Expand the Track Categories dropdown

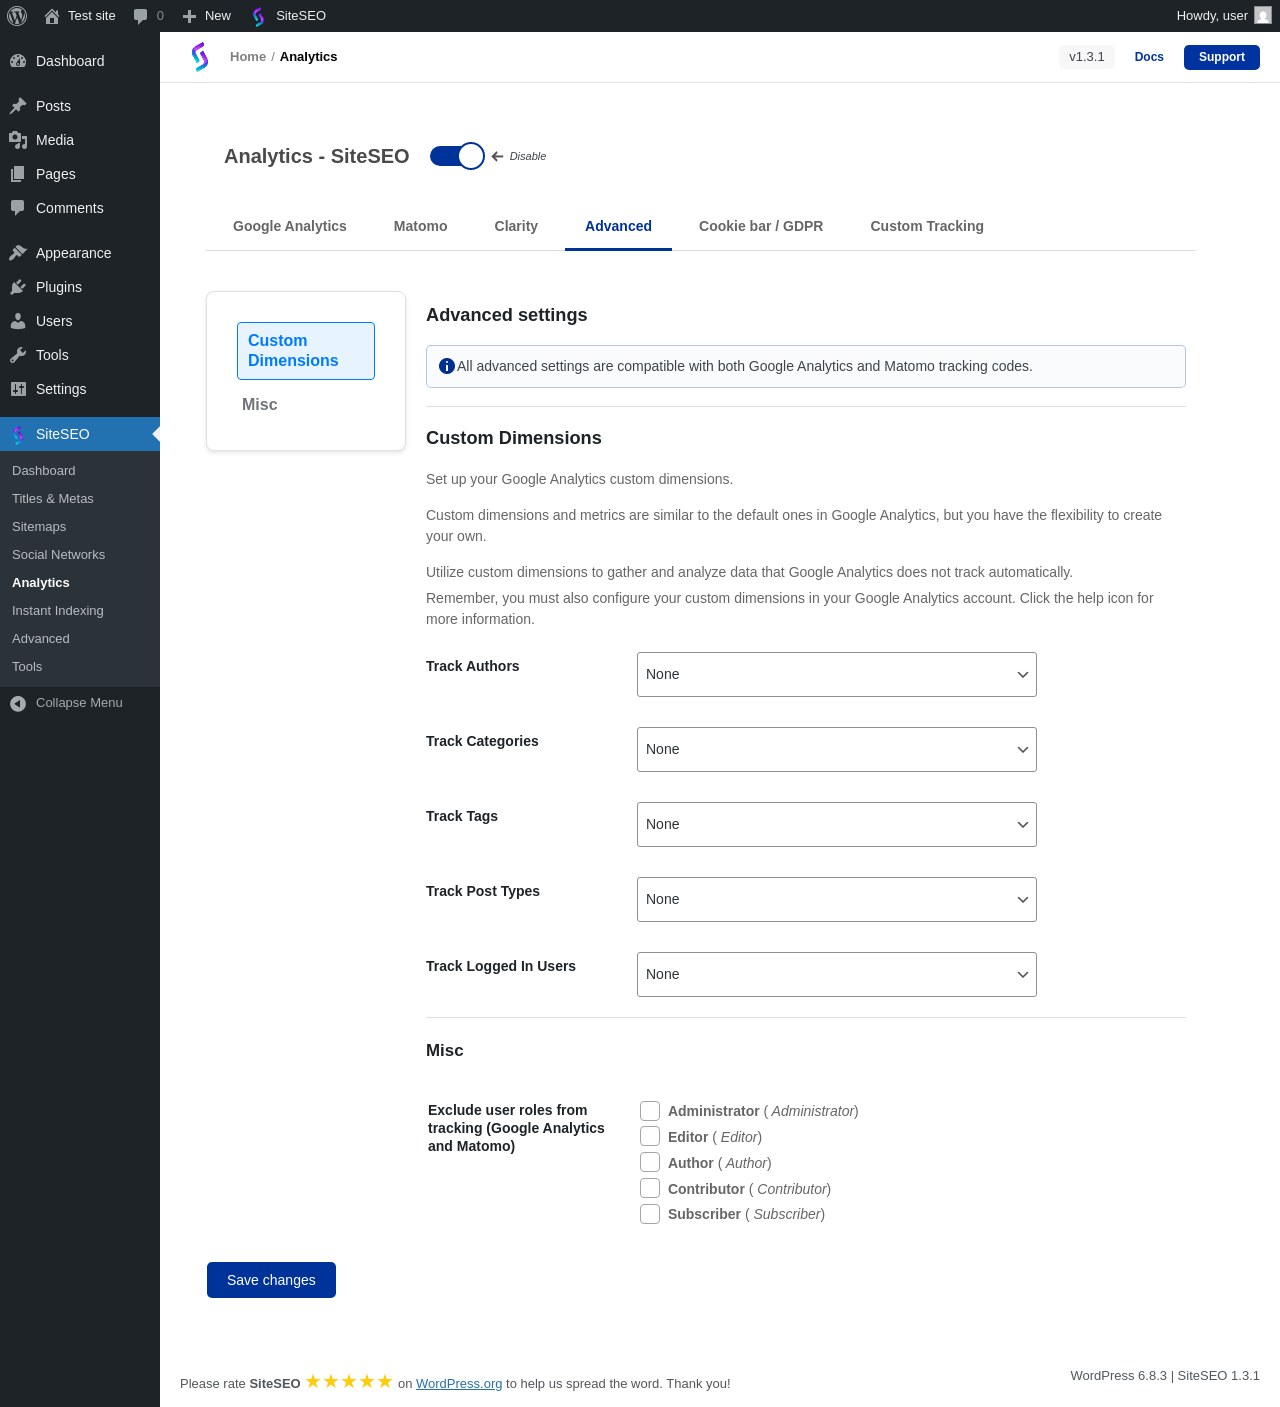click(x=836, y=749)
